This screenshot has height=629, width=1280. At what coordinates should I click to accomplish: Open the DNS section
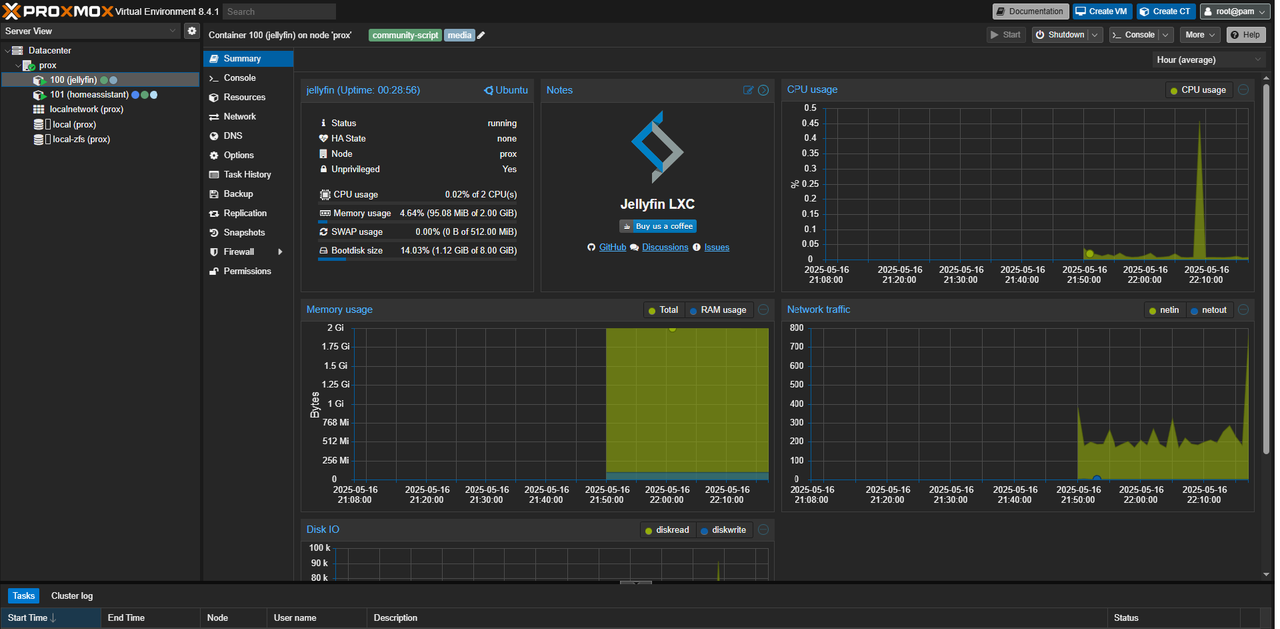click(249, 136)
